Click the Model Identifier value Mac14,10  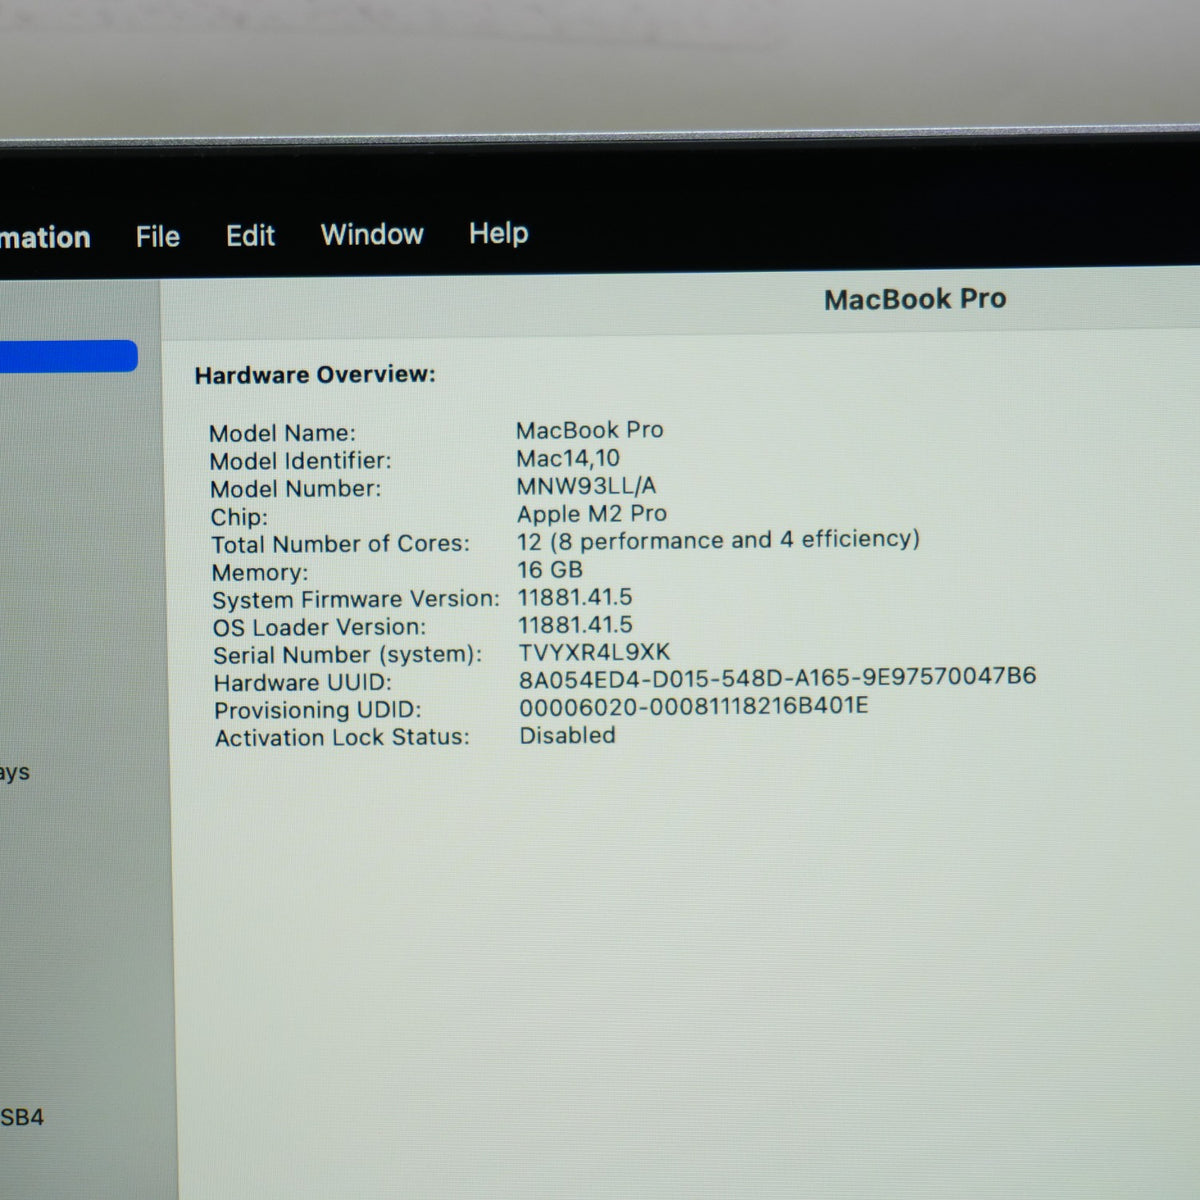click(568, 458)
